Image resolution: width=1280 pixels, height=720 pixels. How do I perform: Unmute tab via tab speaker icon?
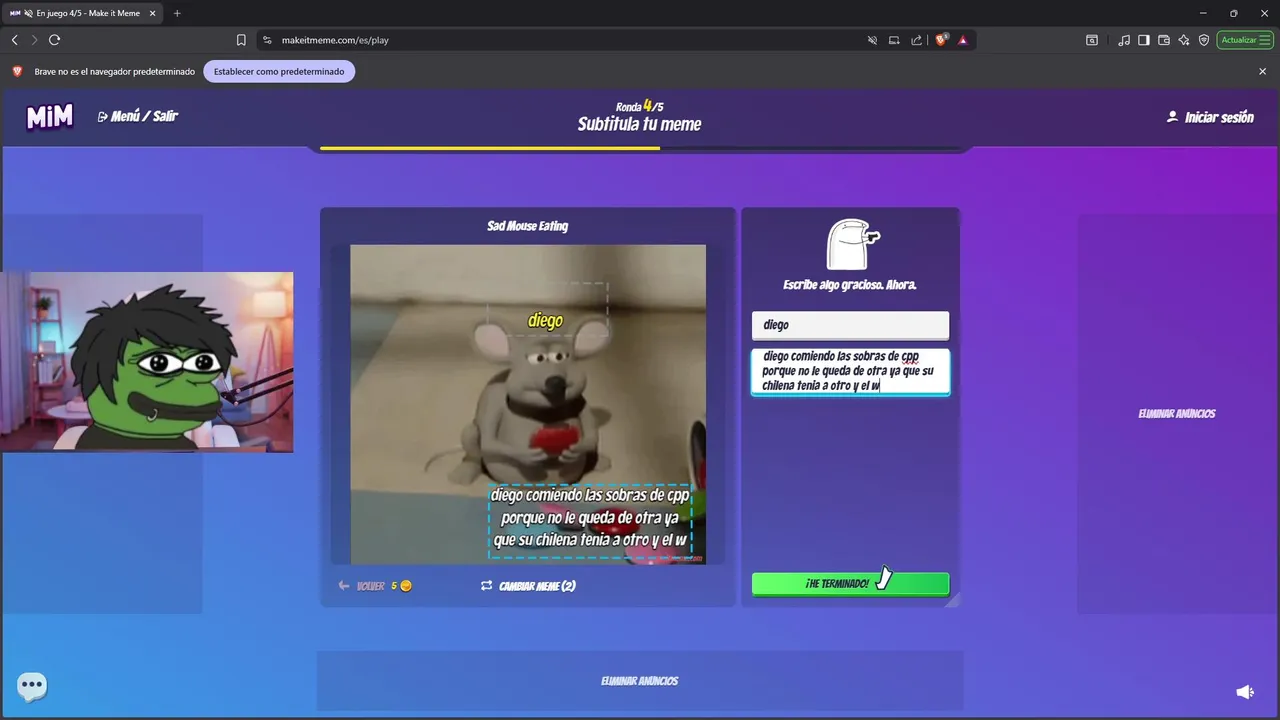click(x=28, y=13)
